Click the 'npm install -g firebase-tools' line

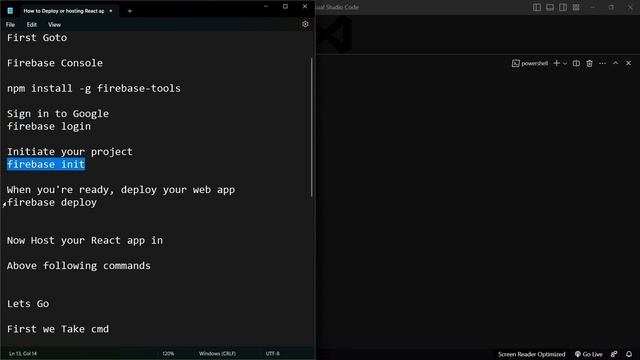93,89
